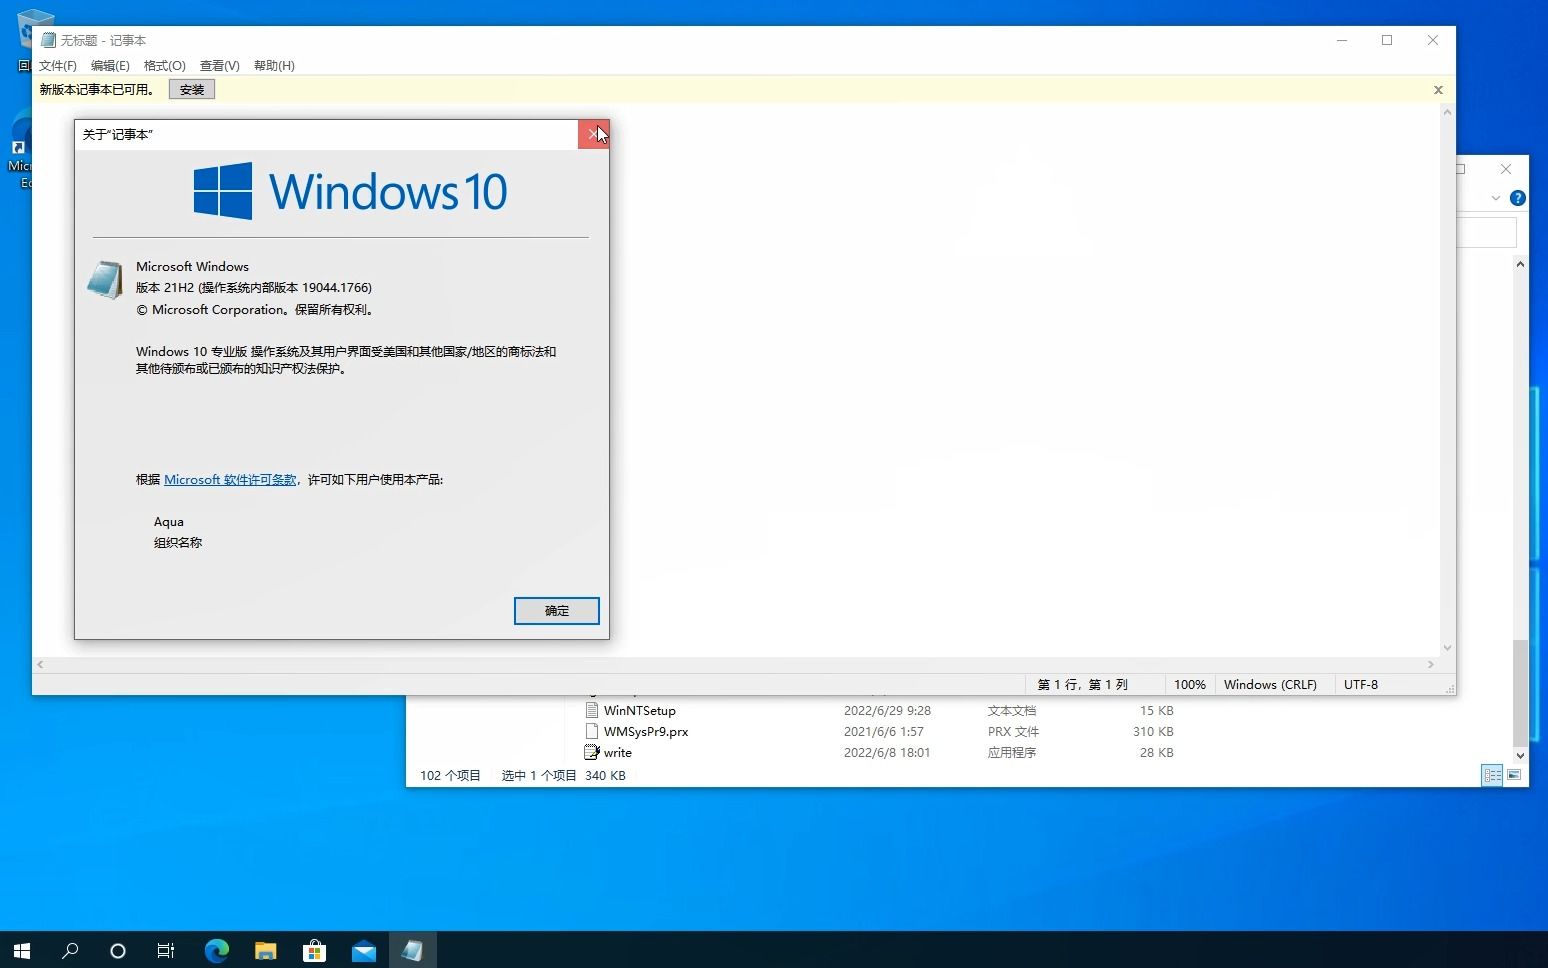1548x968 pixels.
Task: Expand Explorer ribbon chevron
Action: pos(1496,198)
